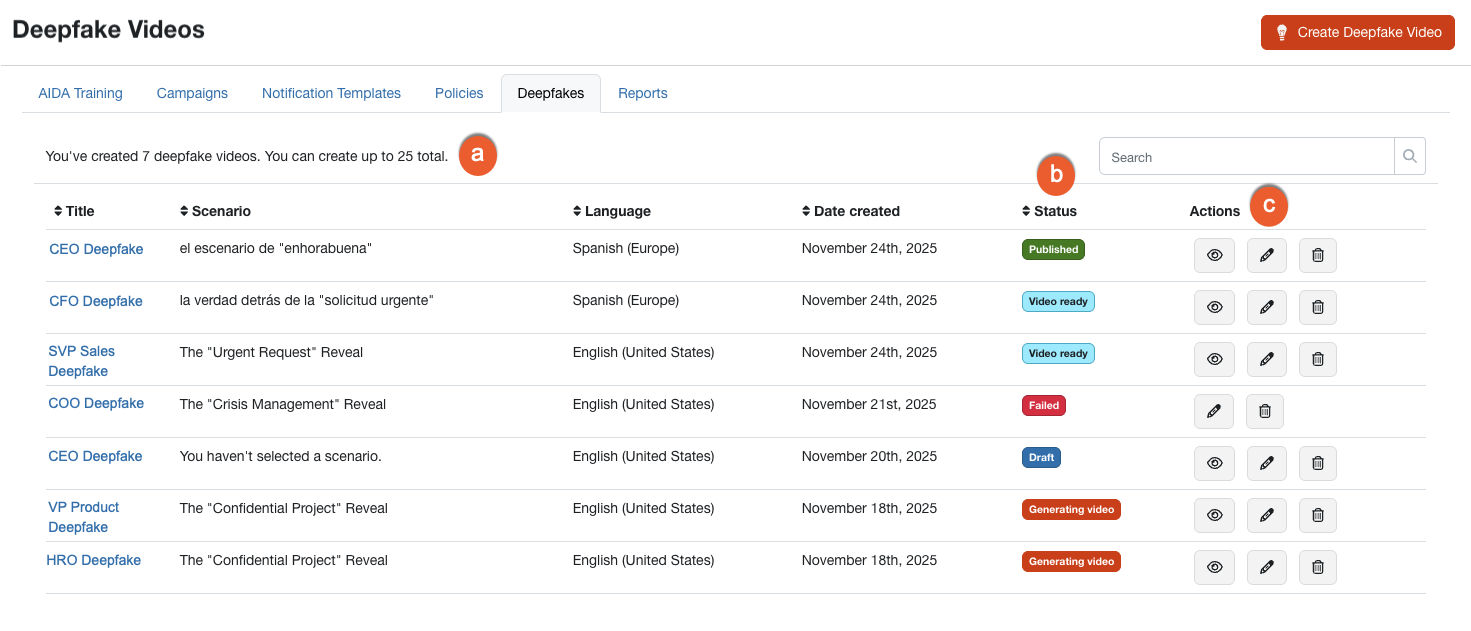
Task: Open the CFO Deepfake title link
Action: (x=96, y=301)
